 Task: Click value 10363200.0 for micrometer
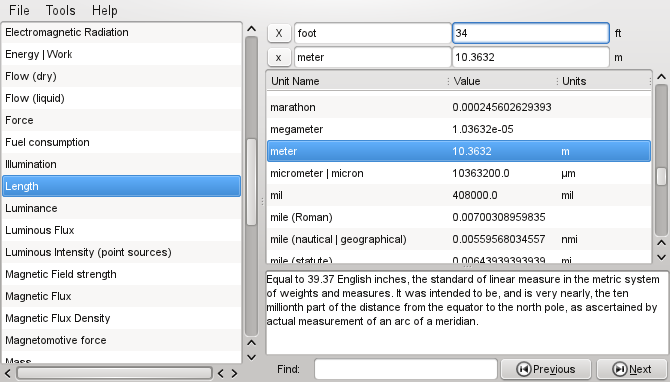(x=481, y=173)
